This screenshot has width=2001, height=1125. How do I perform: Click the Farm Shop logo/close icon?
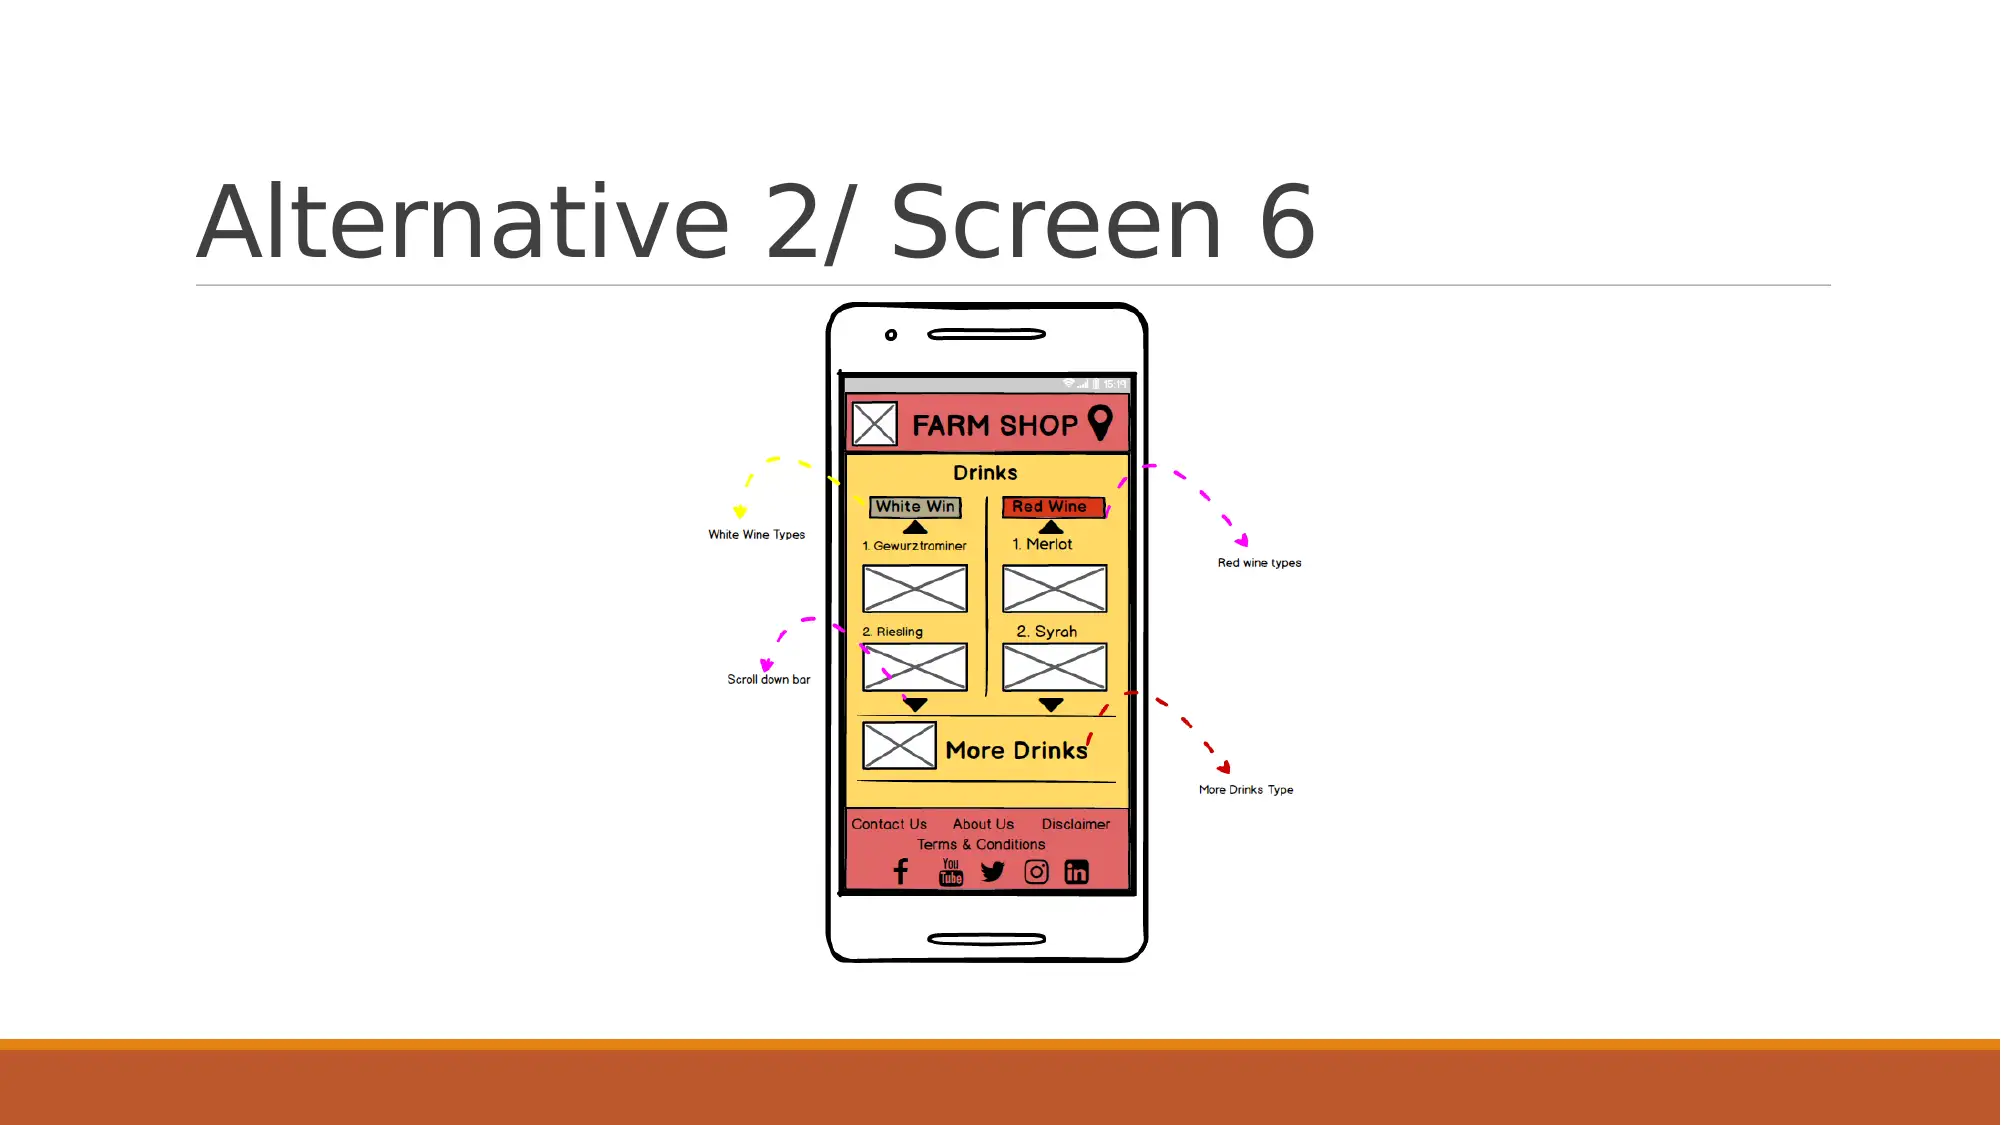click(873, 423)
